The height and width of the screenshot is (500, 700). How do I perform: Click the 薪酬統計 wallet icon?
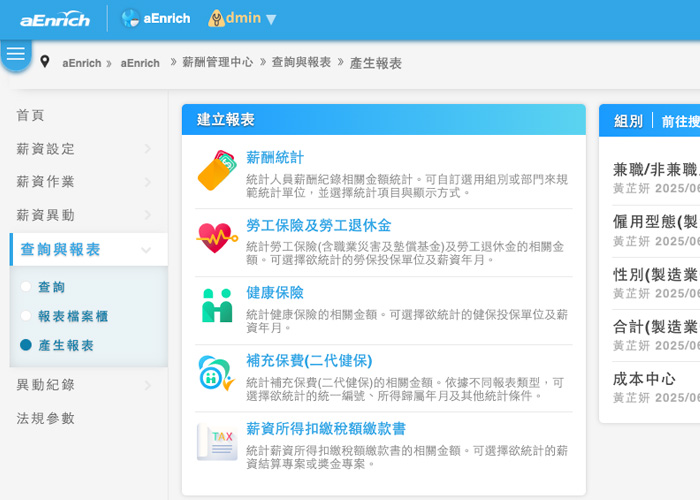click(x=217, y=171)
